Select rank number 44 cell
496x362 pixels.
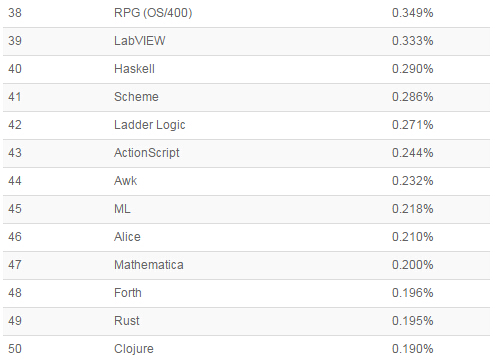click(x=15, y=181)
